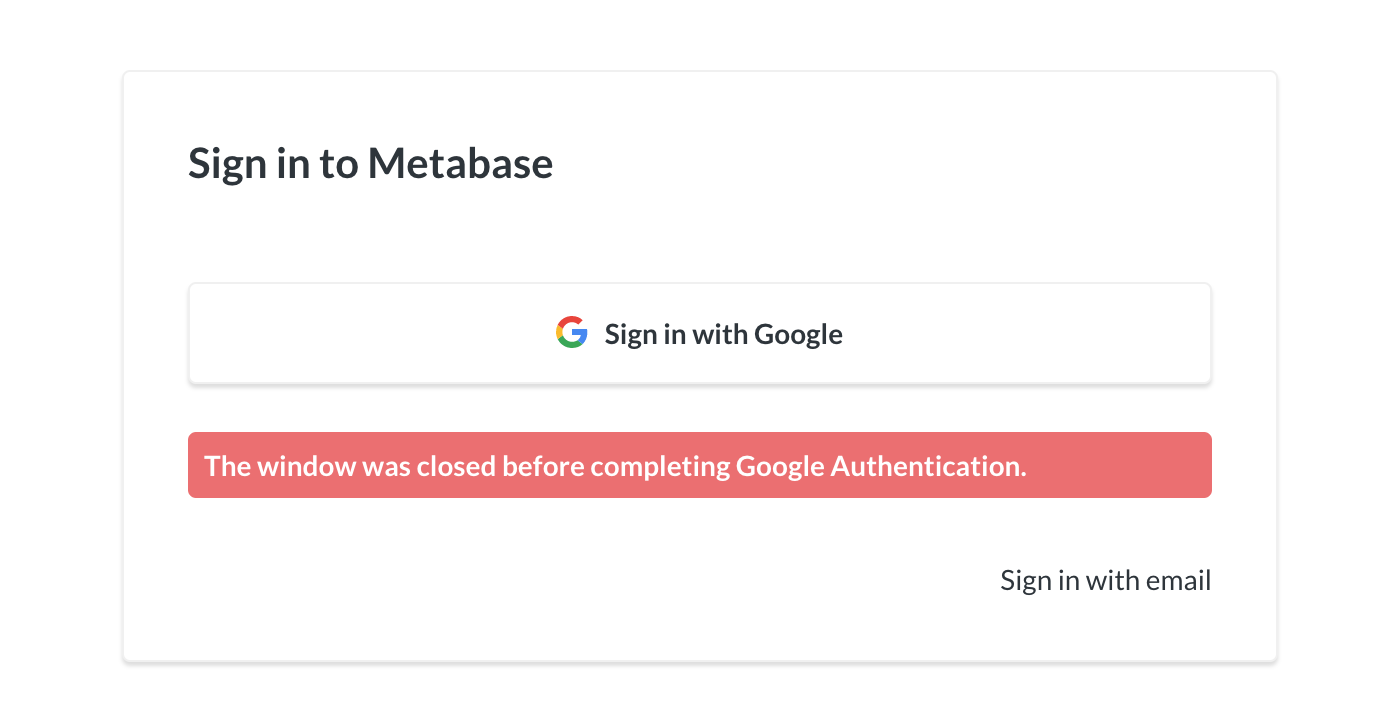The height and width of the screenshot is (722, 1378).
Task: Click the "Sign in with Google" label text
Action: coord(723,334)
